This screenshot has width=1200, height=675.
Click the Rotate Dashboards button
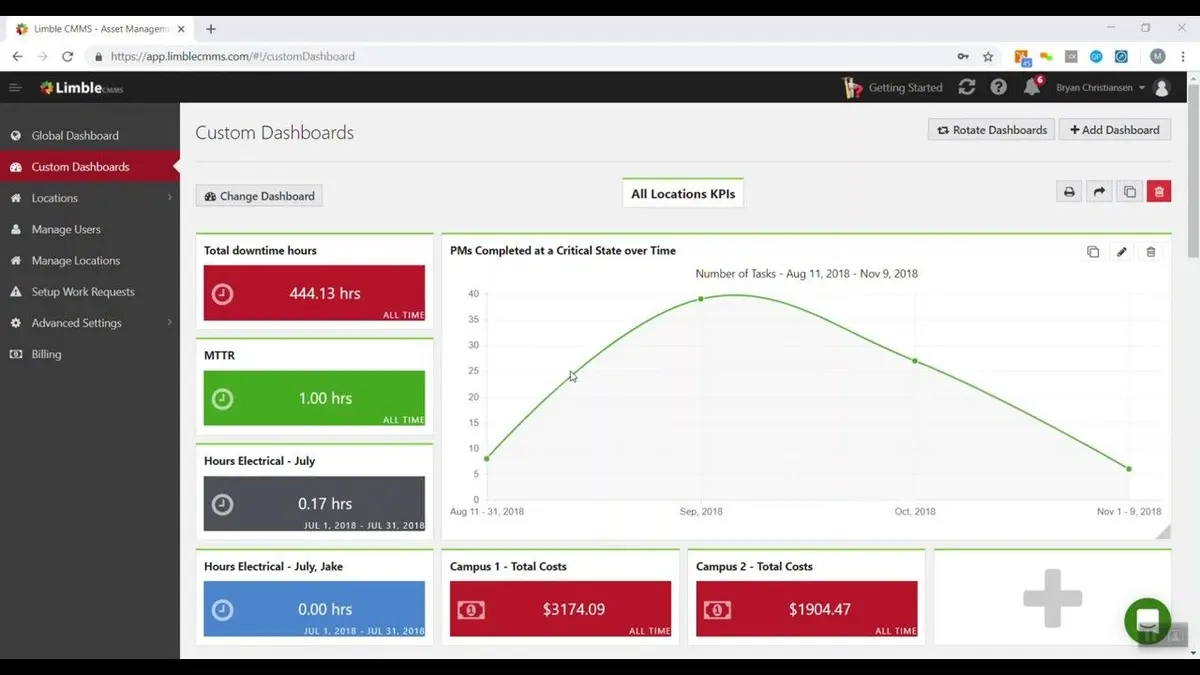point(991,130)
